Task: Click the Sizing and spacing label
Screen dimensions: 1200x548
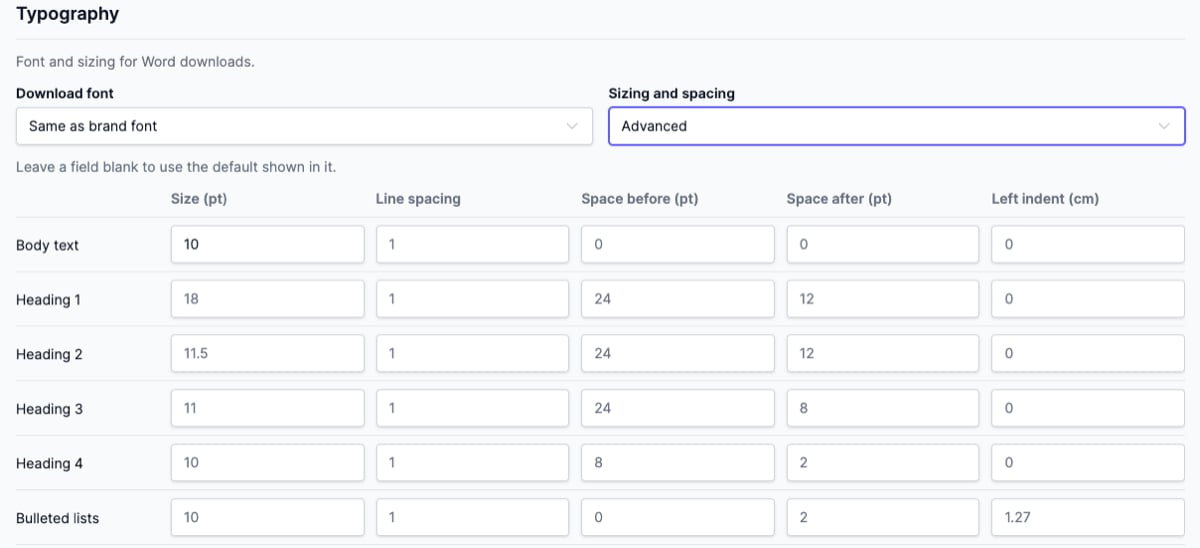Action: tap(672, 93)
